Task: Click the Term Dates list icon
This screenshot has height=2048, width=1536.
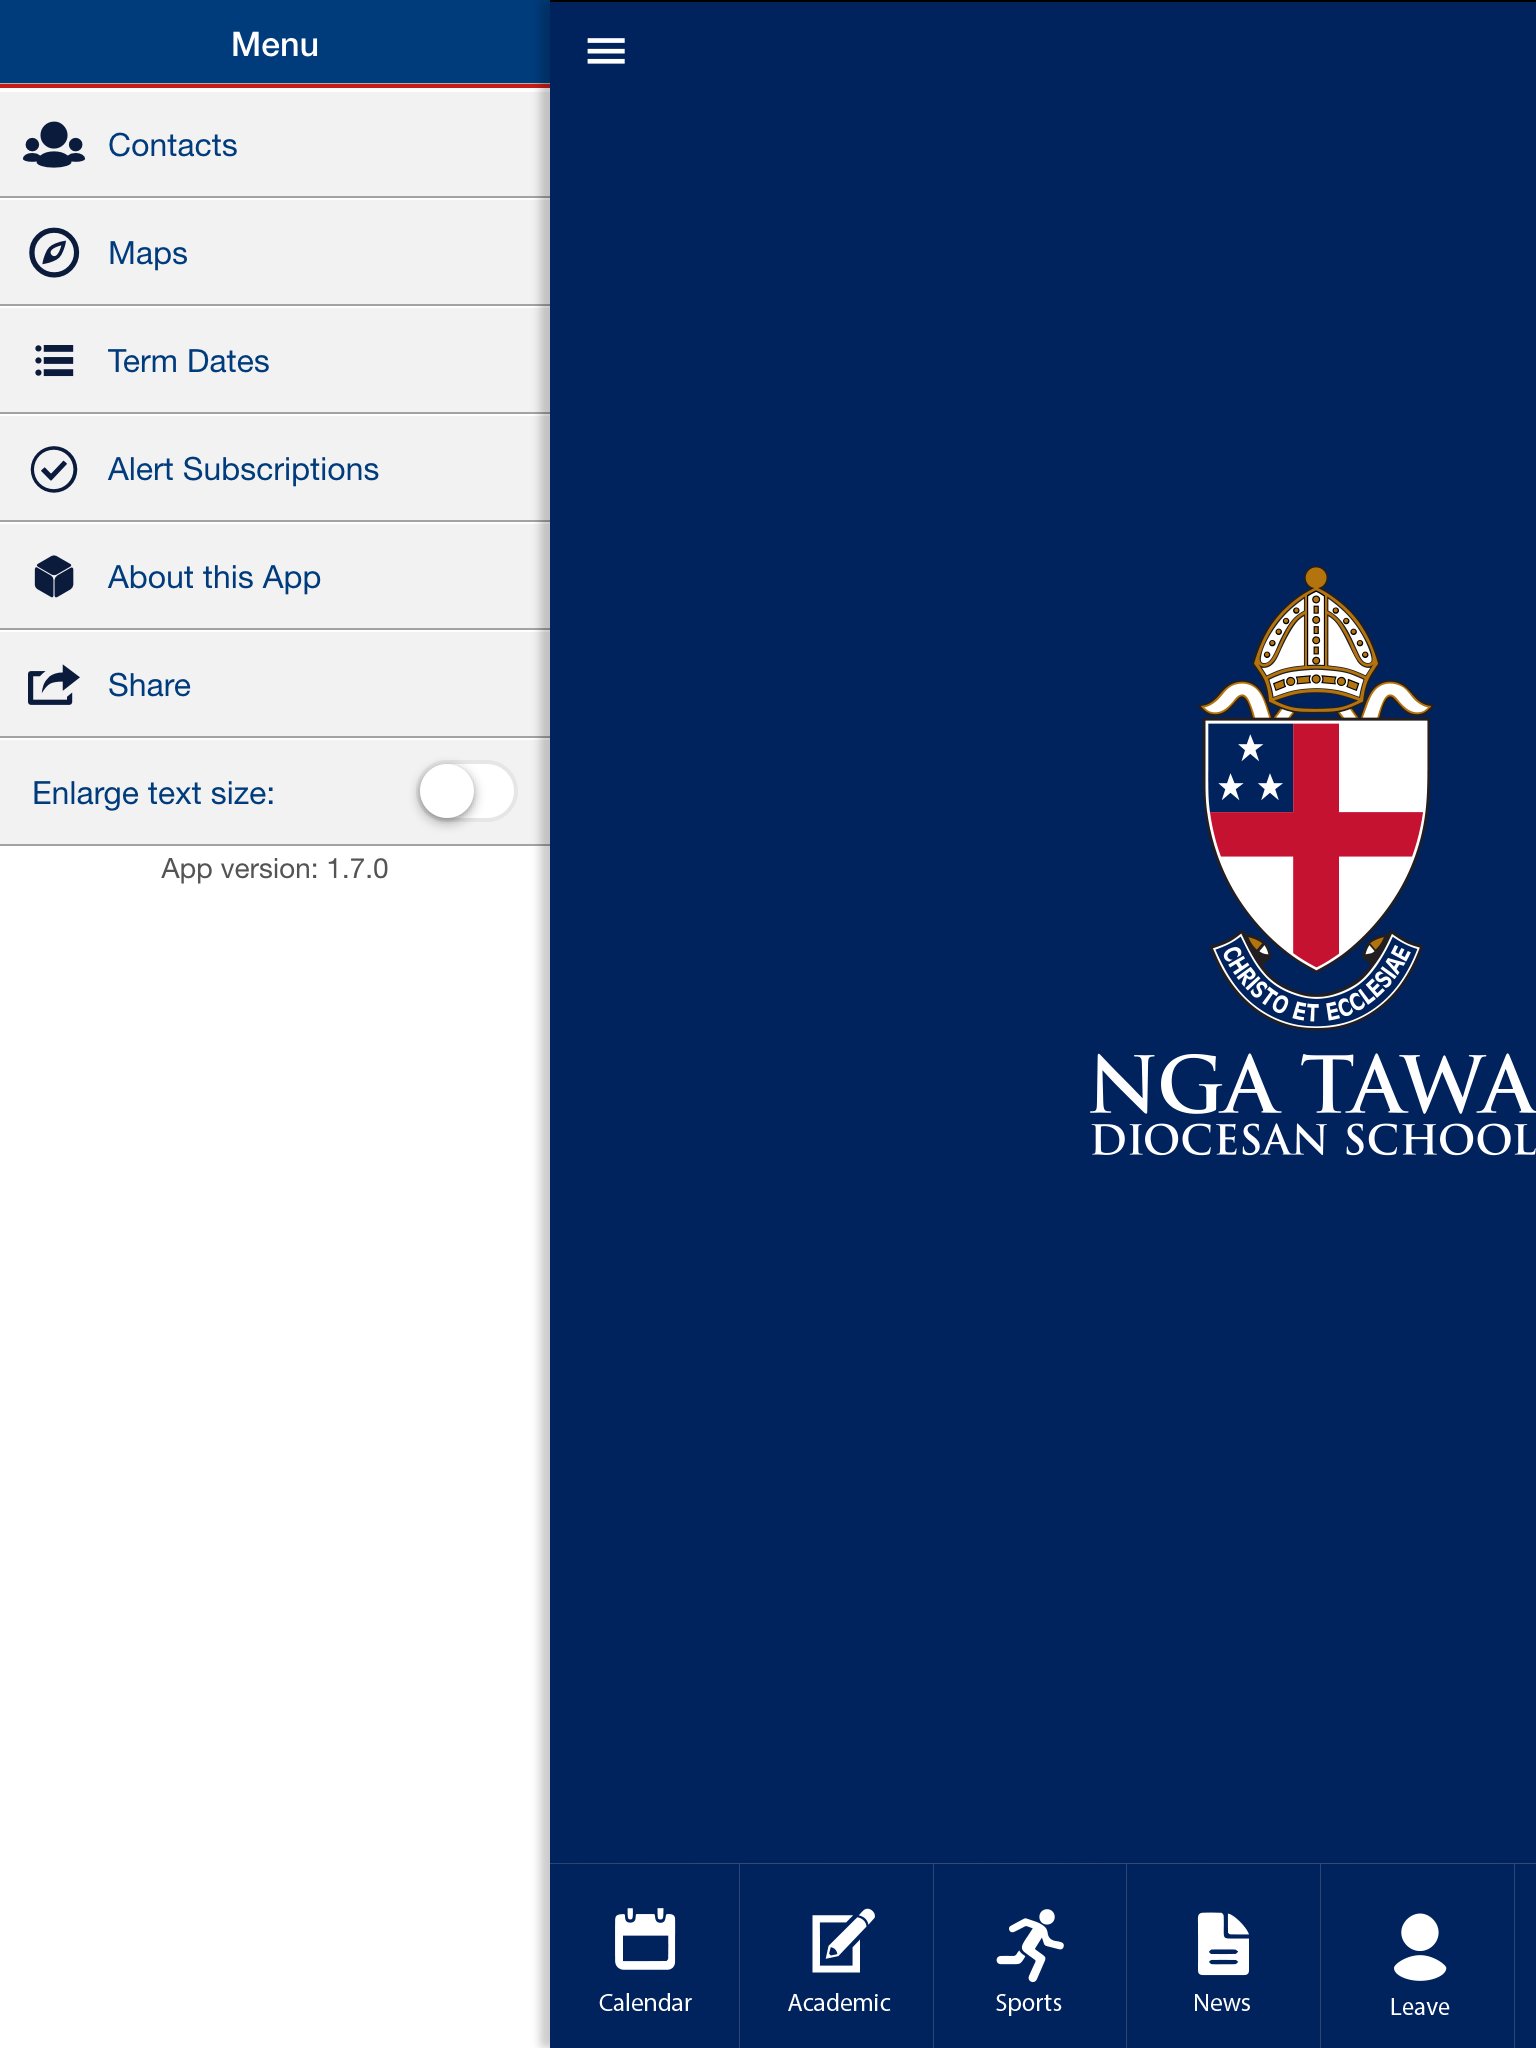Action: coord(54,361)
